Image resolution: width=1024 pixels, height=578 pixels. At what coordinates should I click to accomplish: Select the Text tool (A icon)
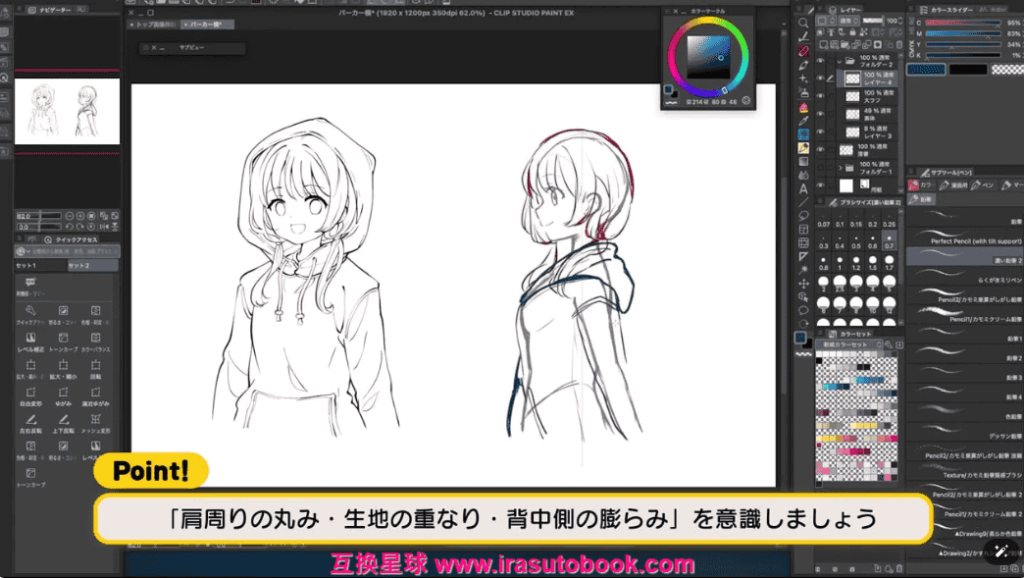coord(804,188)
